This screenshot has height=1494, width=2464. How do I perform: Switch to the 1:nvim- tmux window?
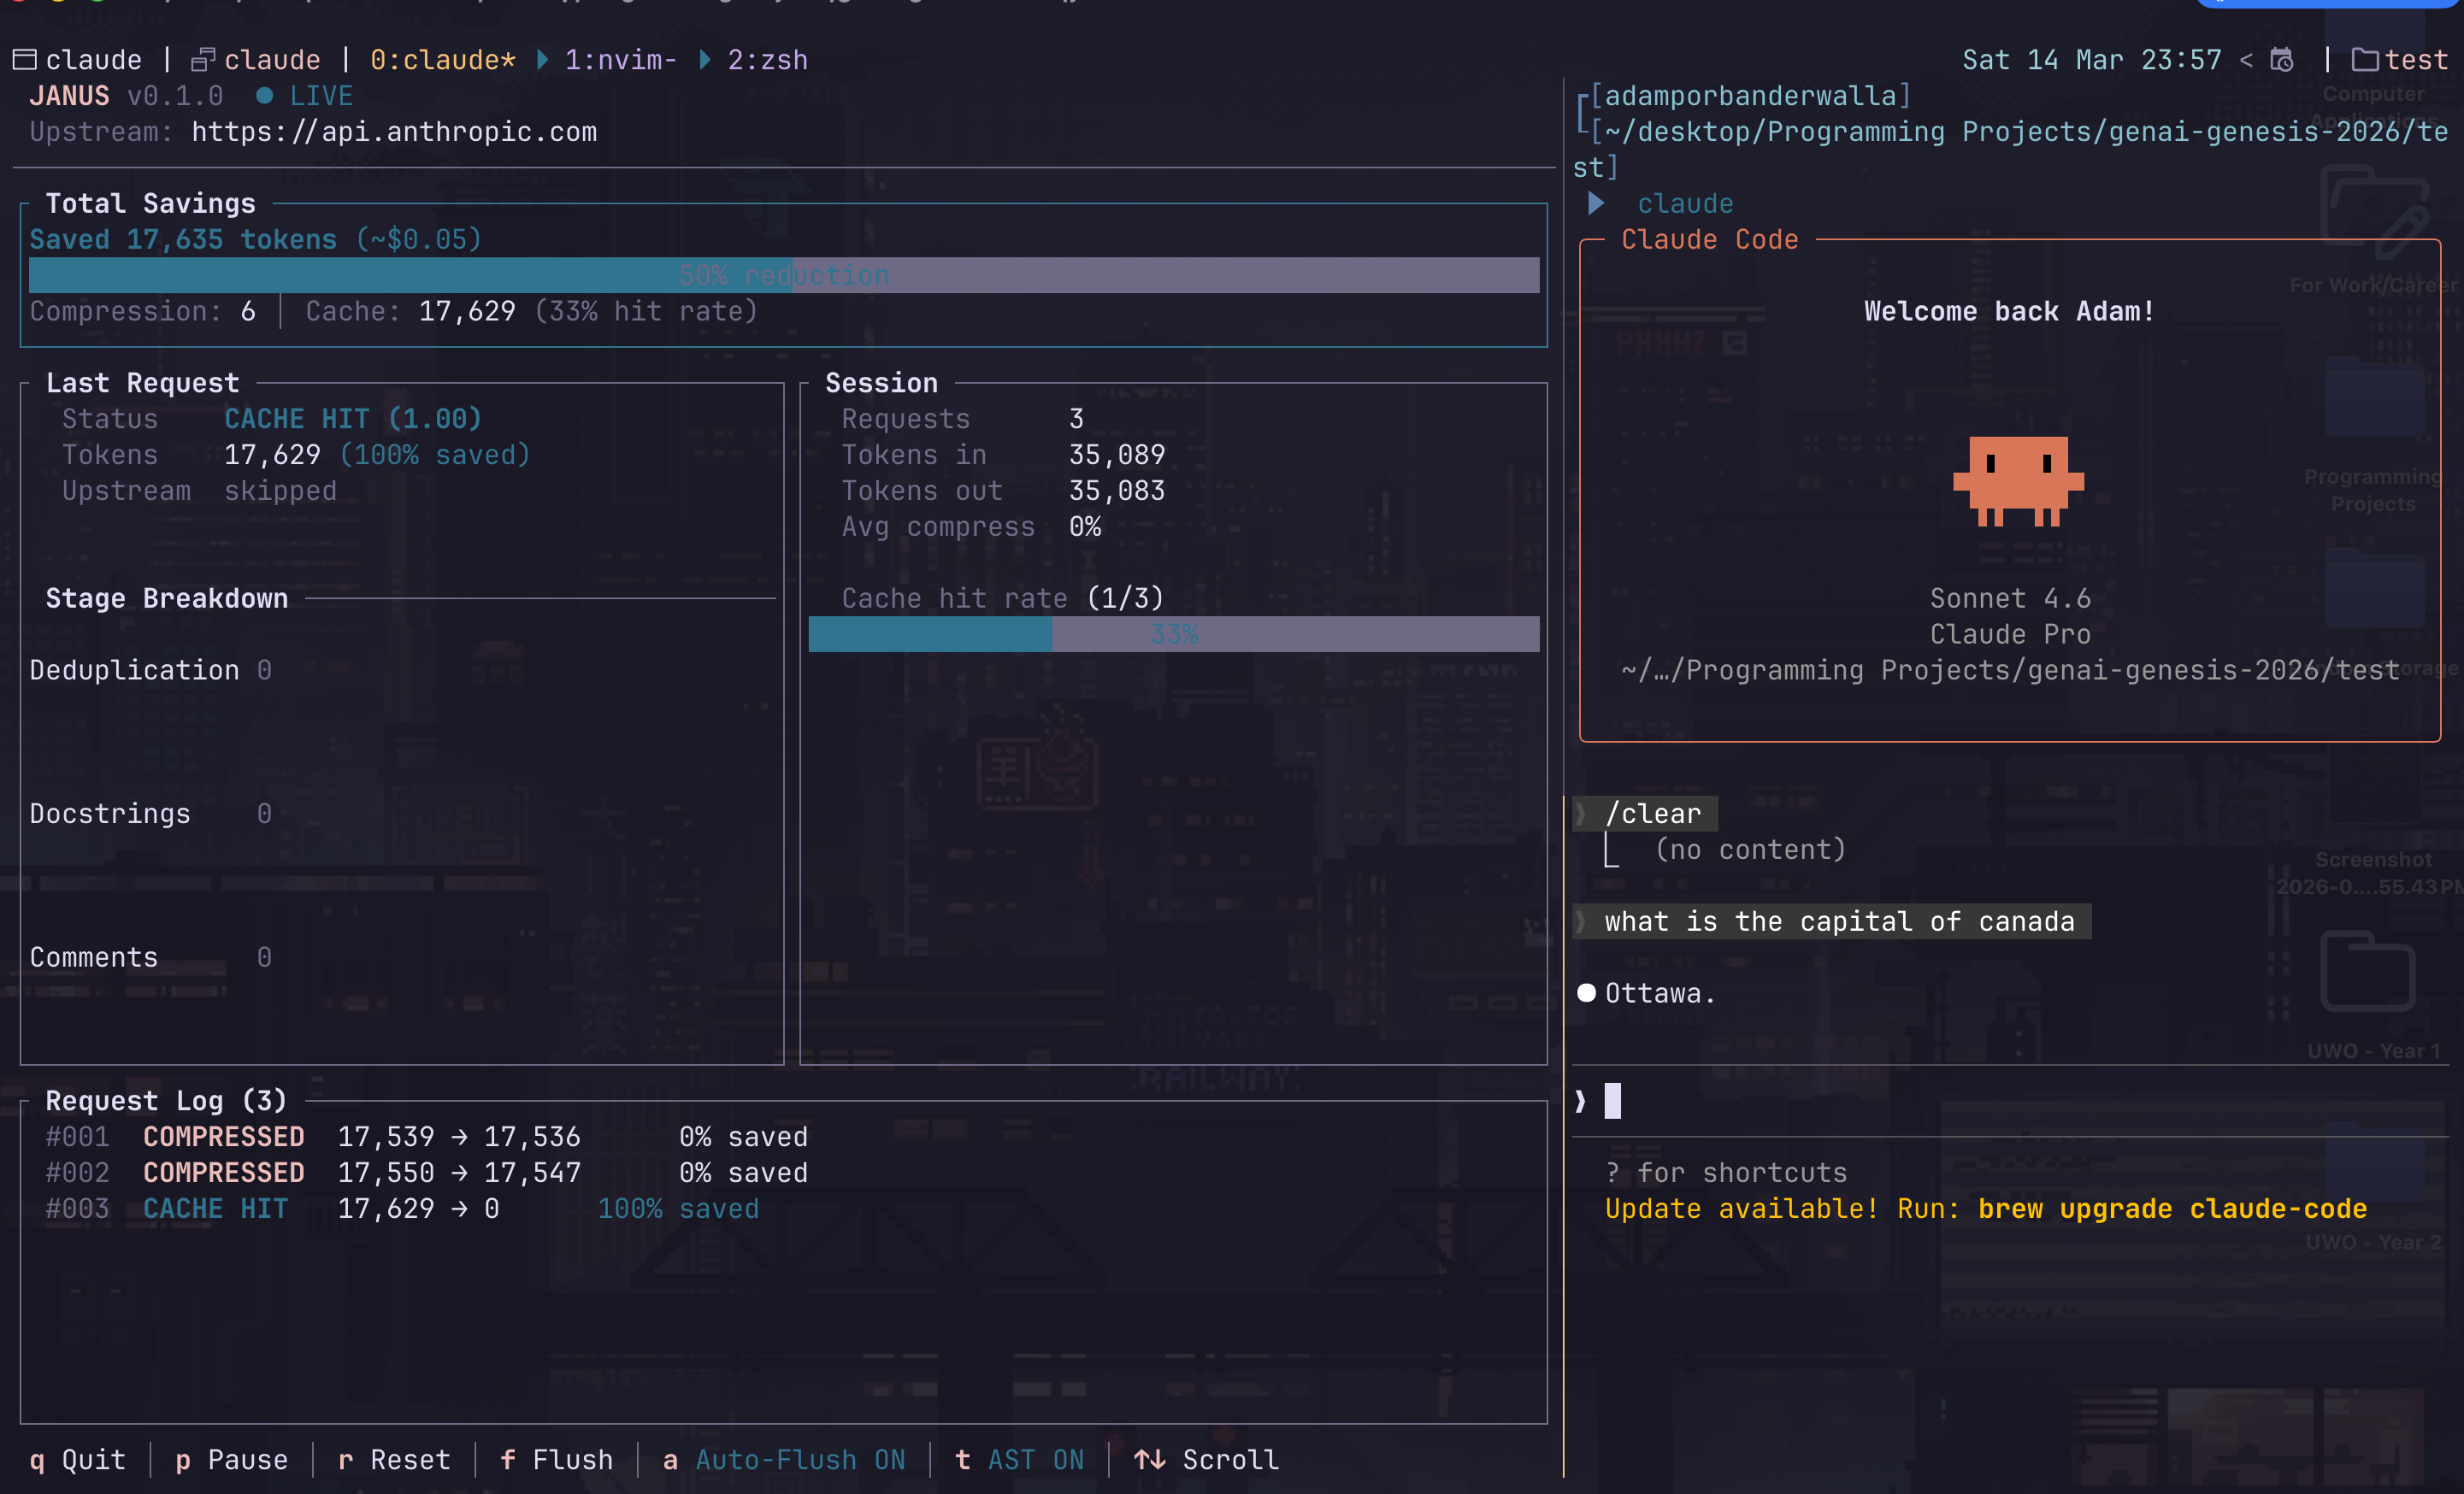[620, 60]
